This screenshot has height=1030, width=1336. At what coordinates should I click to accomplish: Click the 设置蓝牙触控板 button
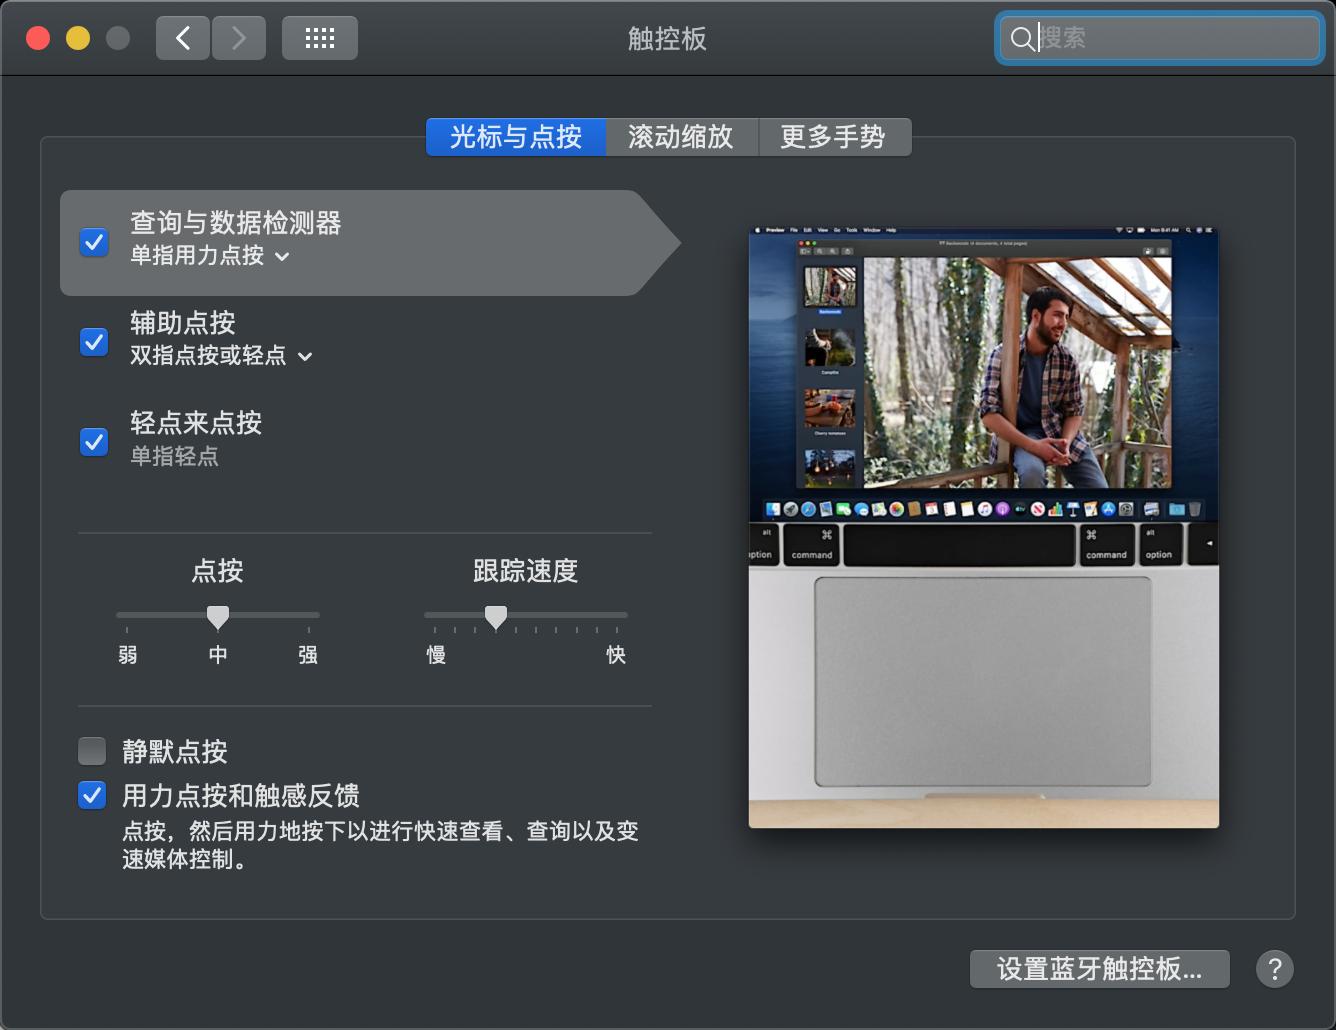tap(1099, 968)
